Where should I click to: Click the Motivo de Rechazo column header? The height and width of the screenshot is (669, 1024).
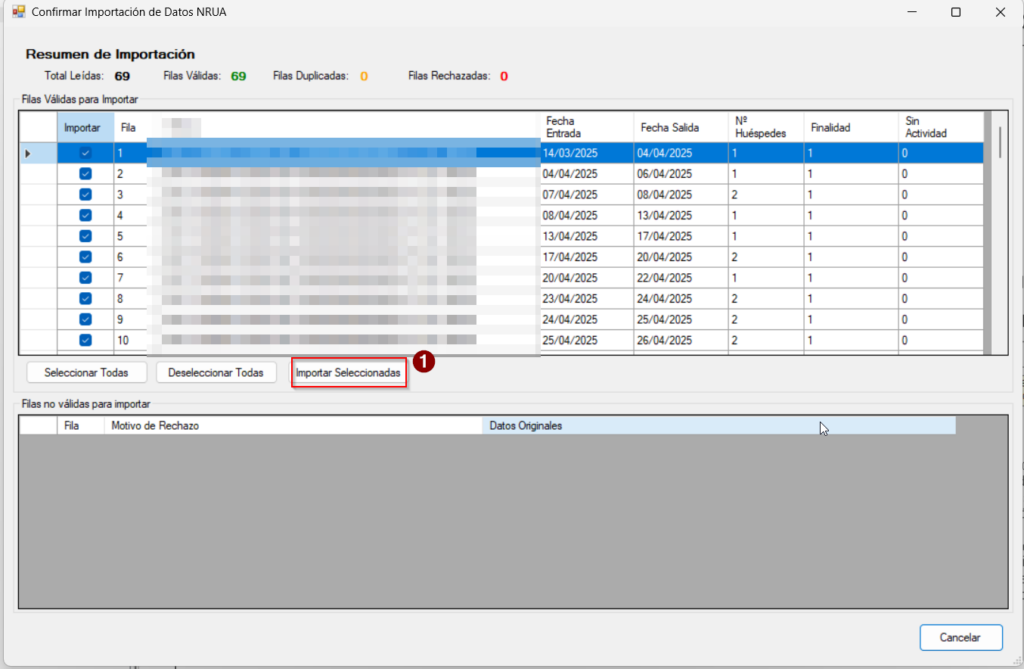point(292,426)
